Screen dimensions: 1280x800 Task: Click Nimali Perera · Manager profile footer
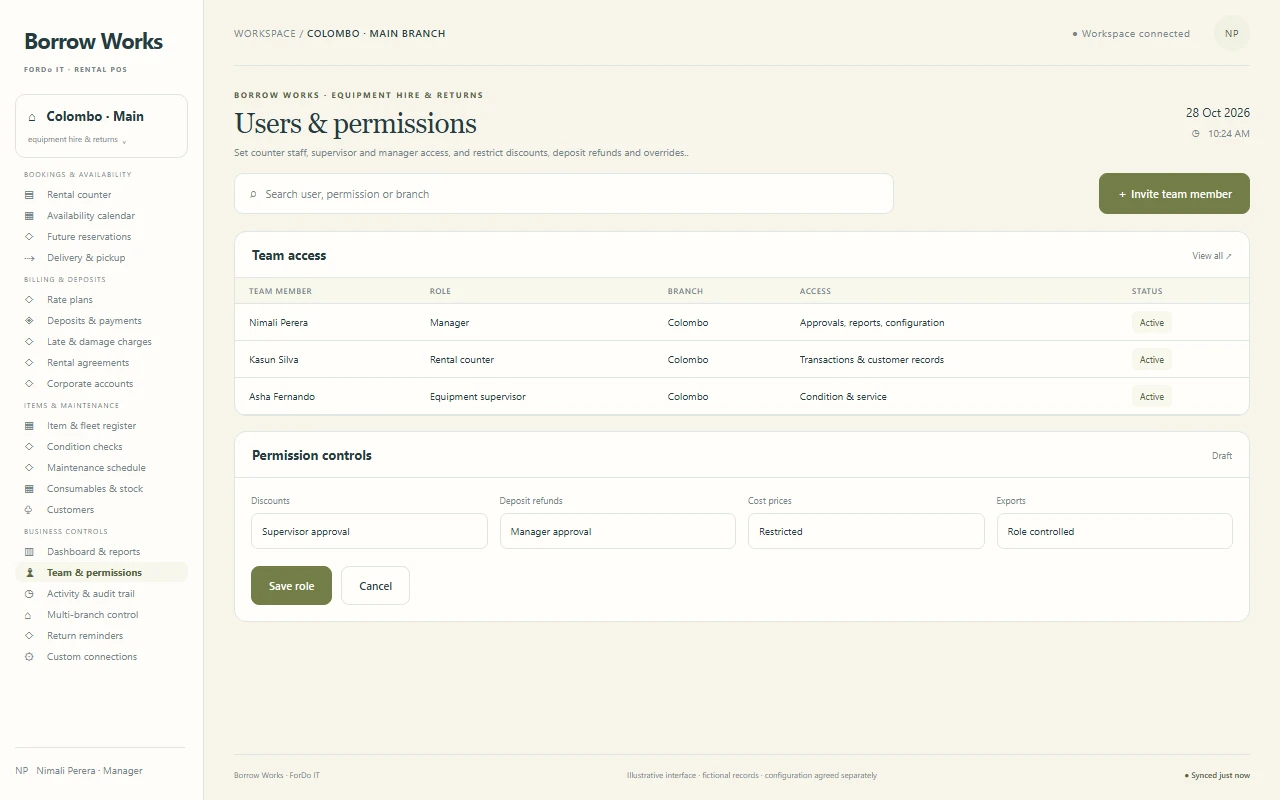(x=79, y=771)
